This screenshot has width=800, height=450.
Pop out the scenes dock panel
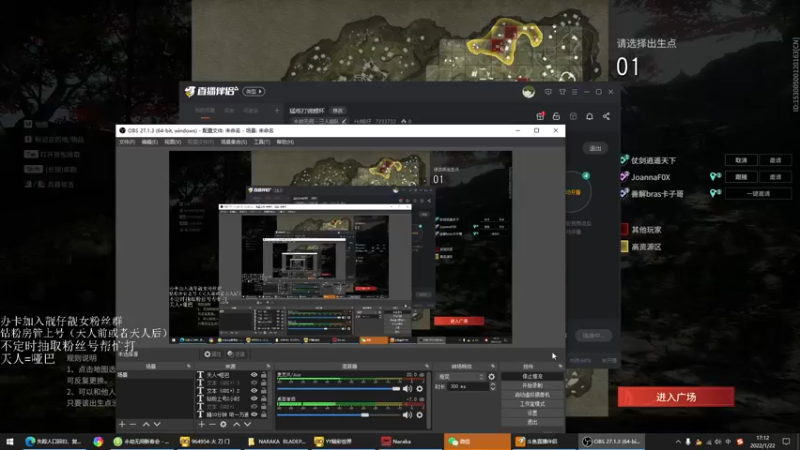tap(189, 366)
